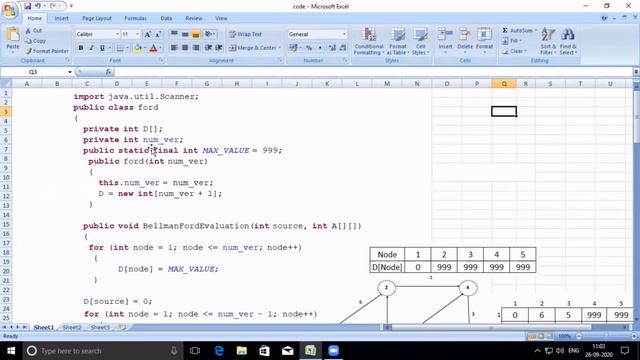This screenshot has width=640, height=360.
Task: Switch to the View tab
Action: tap(221, 18)
